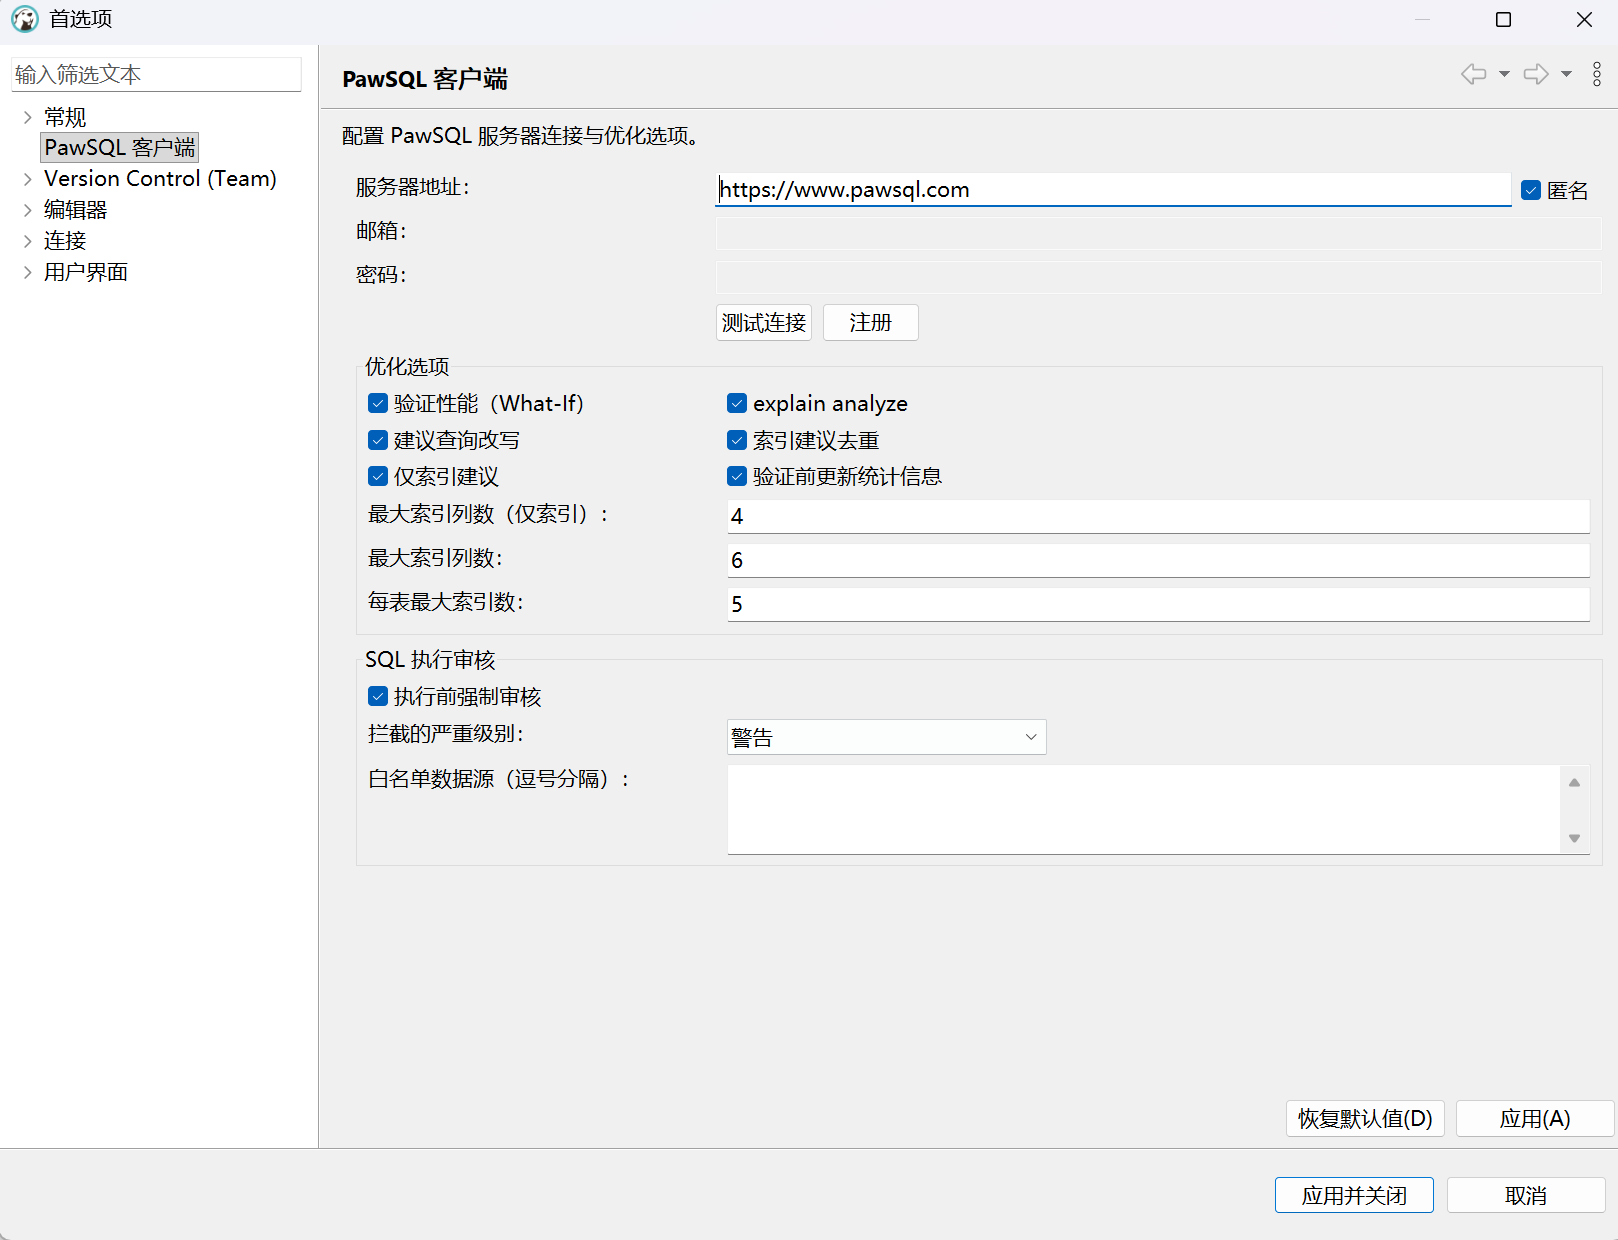Click the 最大索引列数 field showing 6
Viewport: 1618px width, 1240px height.
1158,560
